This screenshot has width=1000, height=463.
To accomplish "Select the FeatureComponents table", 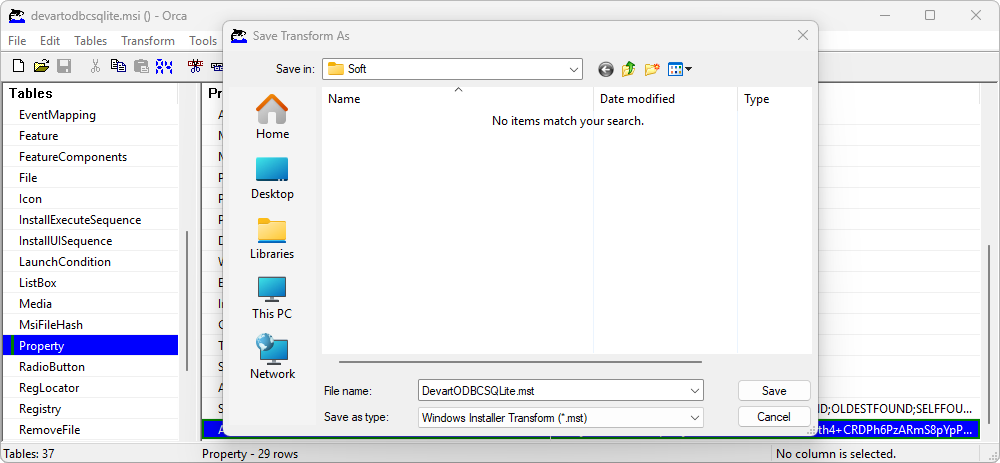I will tap(91, 157).
